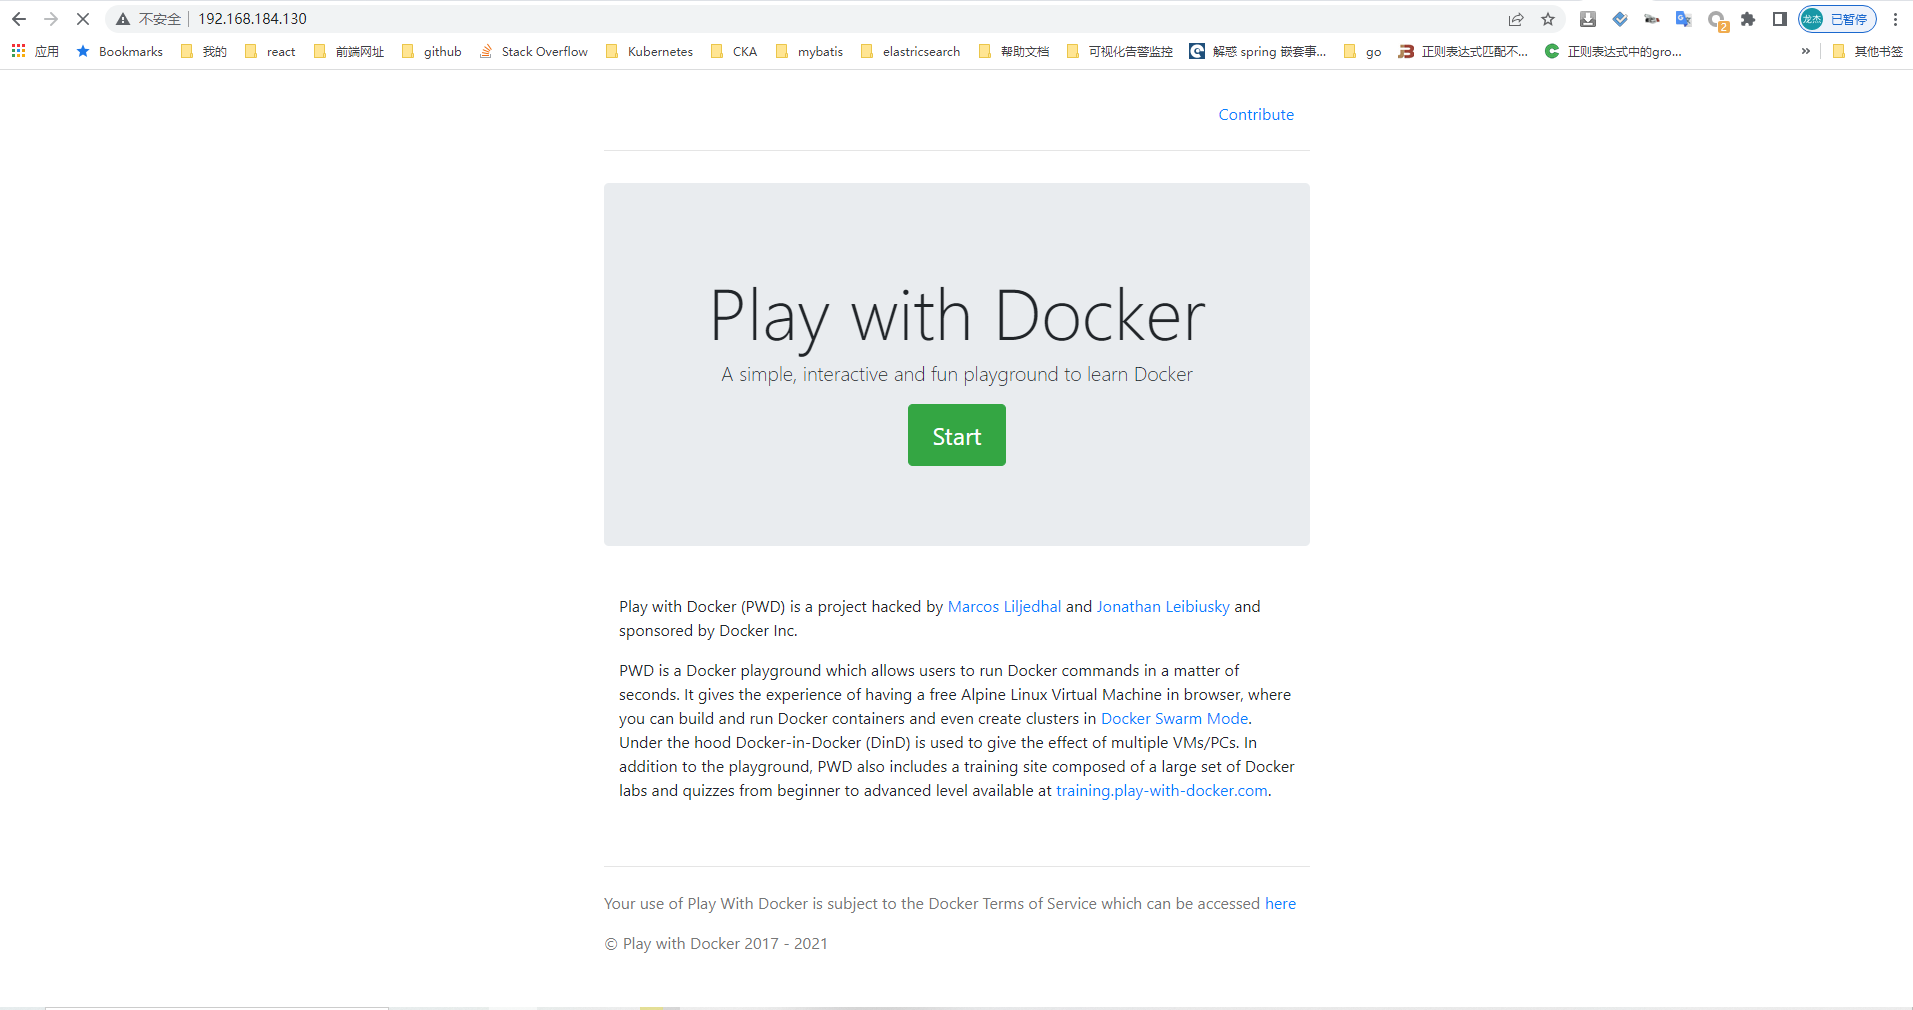Open the Jonathan Leibiusky link
Screen dimensions: 1913x1010
tap(1163, 607)
